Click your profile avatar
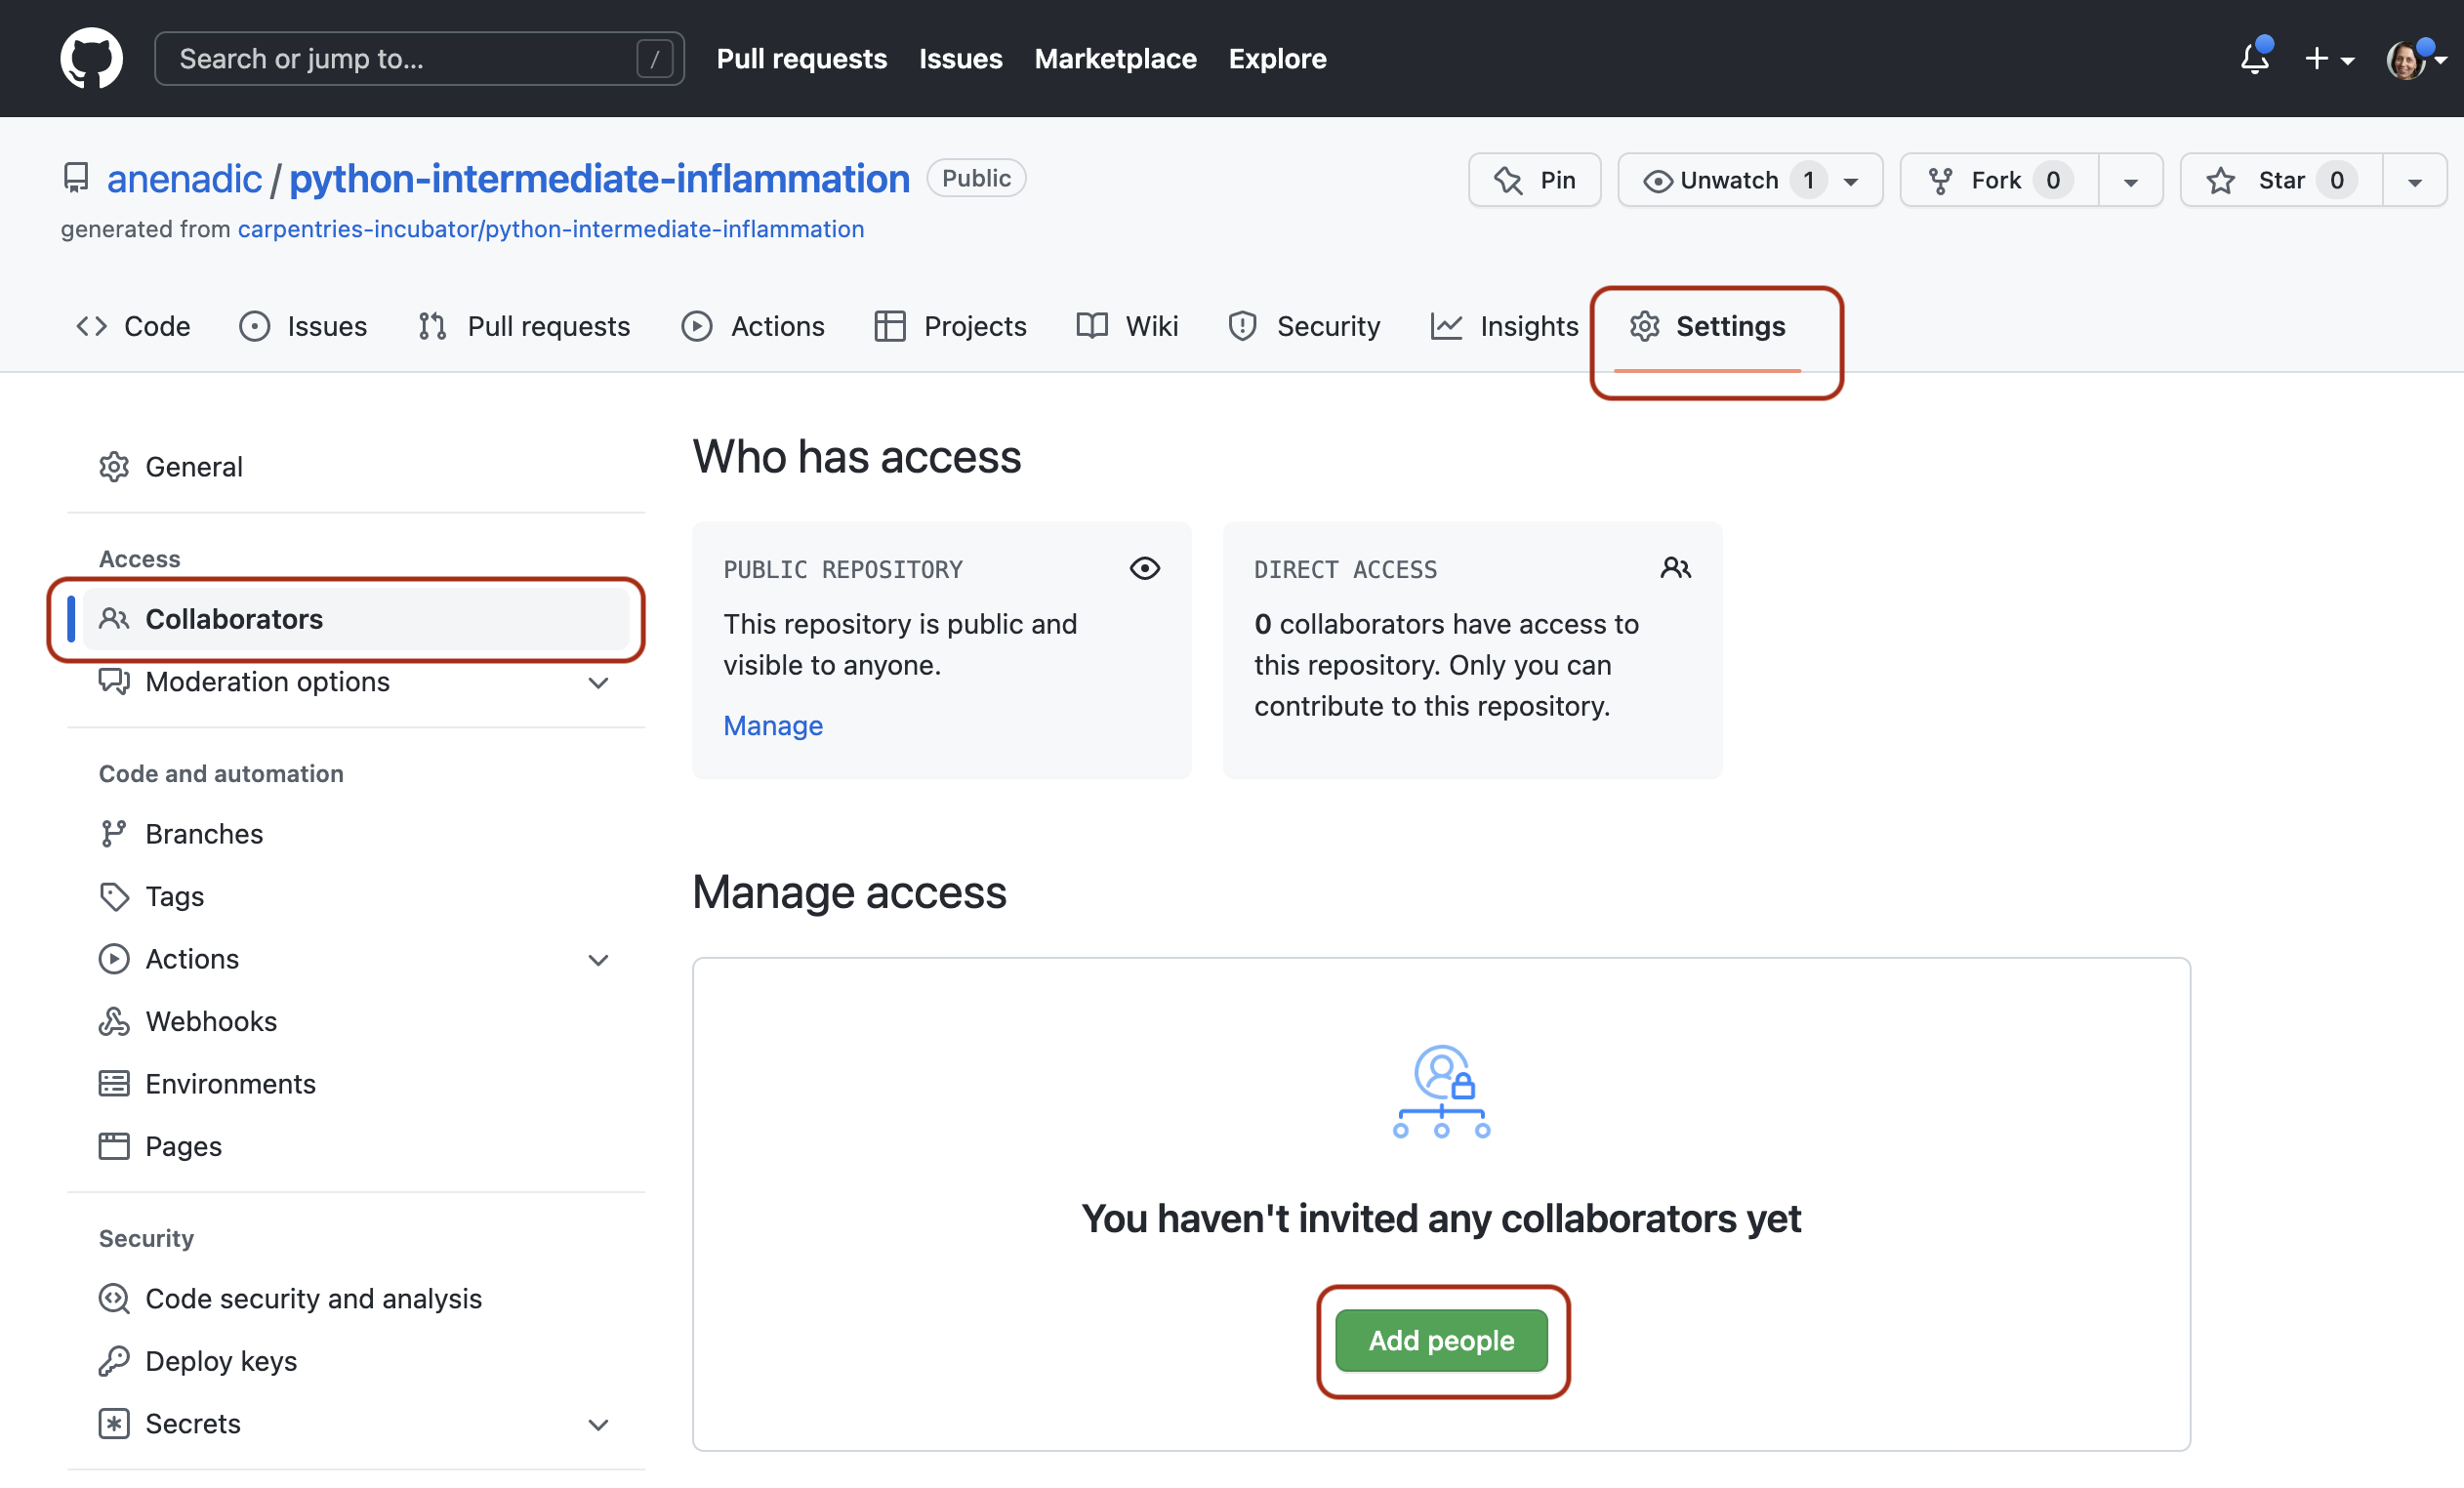Image resolution: width=2464 pixels, height=1488 pixels. pyautogui.click(x=2413, y=58)
